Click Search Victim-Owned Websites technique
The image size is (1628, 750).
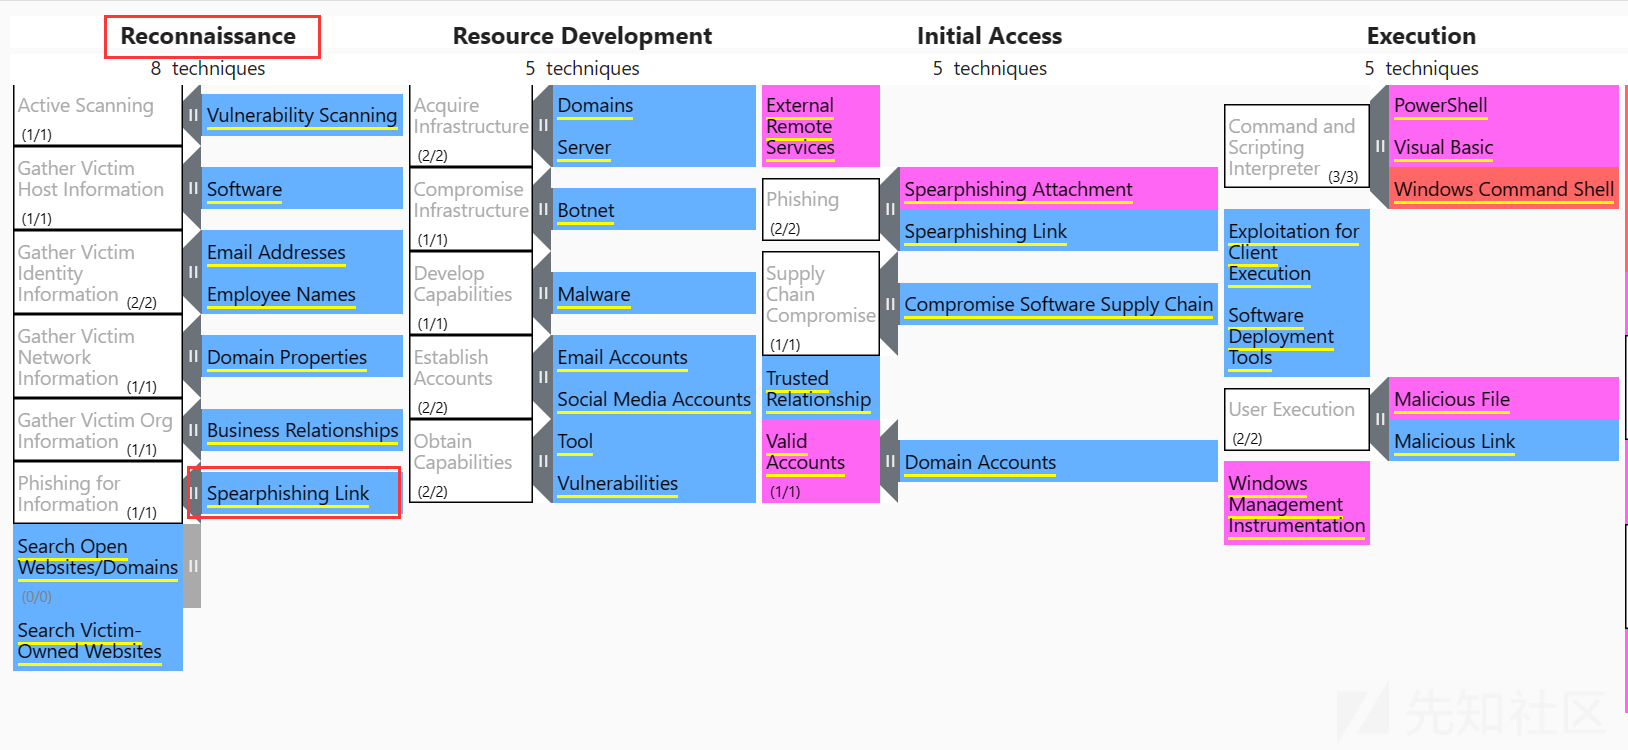(97, 640)
